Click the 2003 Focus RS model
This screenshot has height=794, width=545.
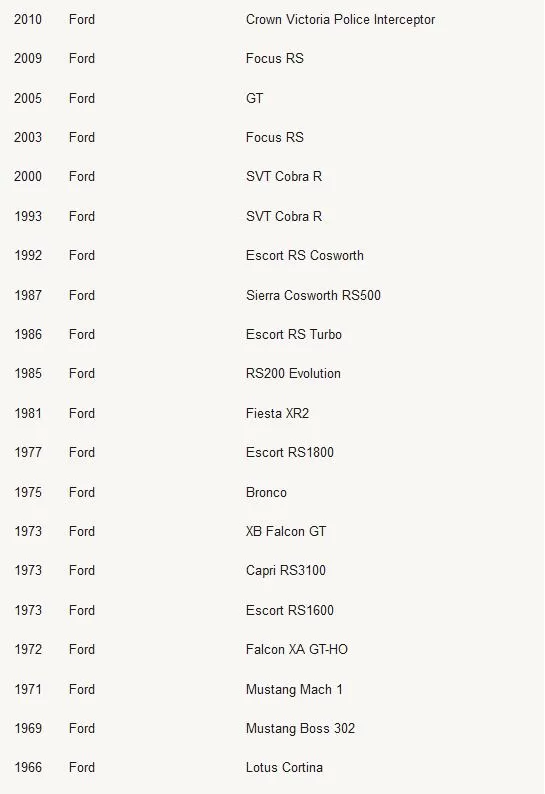(275, 137)
